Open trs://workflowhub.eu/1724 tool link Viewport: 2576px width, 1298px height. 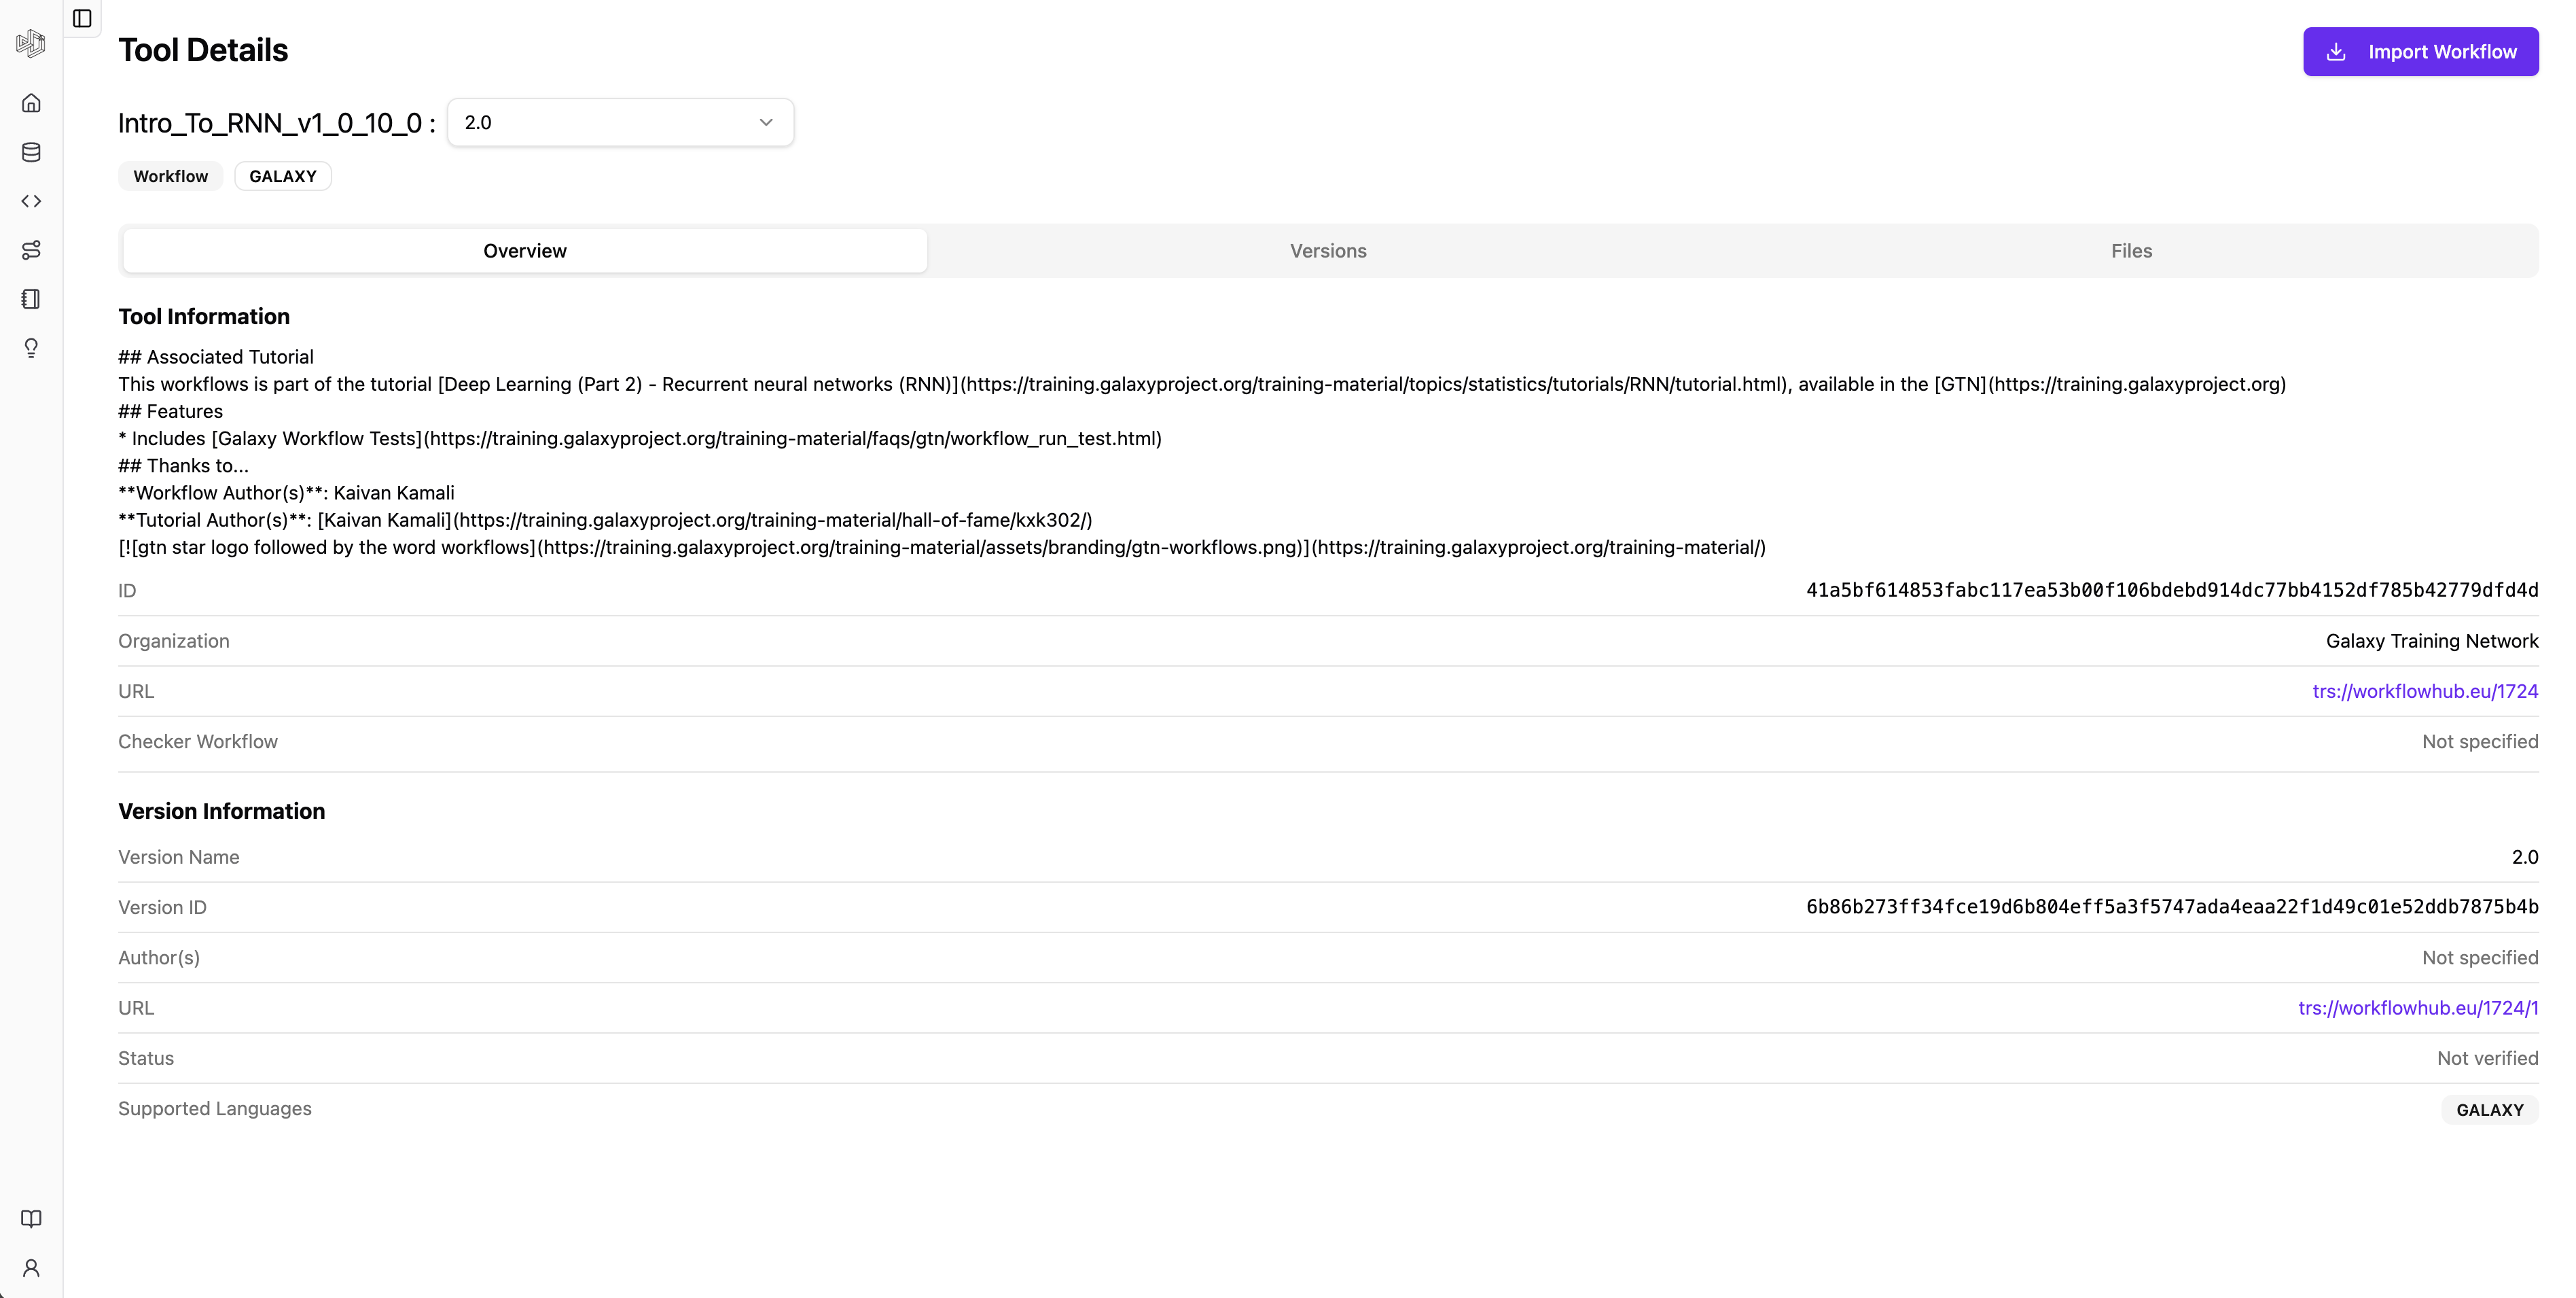pyautogui.click(x=2424, y=691)
